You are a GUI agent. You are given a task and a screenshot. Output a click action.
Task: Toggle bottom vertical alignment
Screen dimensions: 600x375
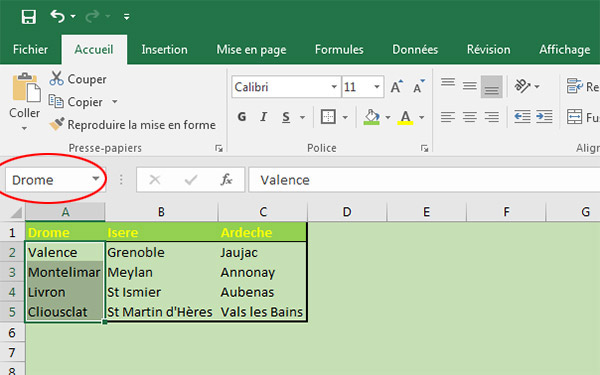click(x=492, y=87)
